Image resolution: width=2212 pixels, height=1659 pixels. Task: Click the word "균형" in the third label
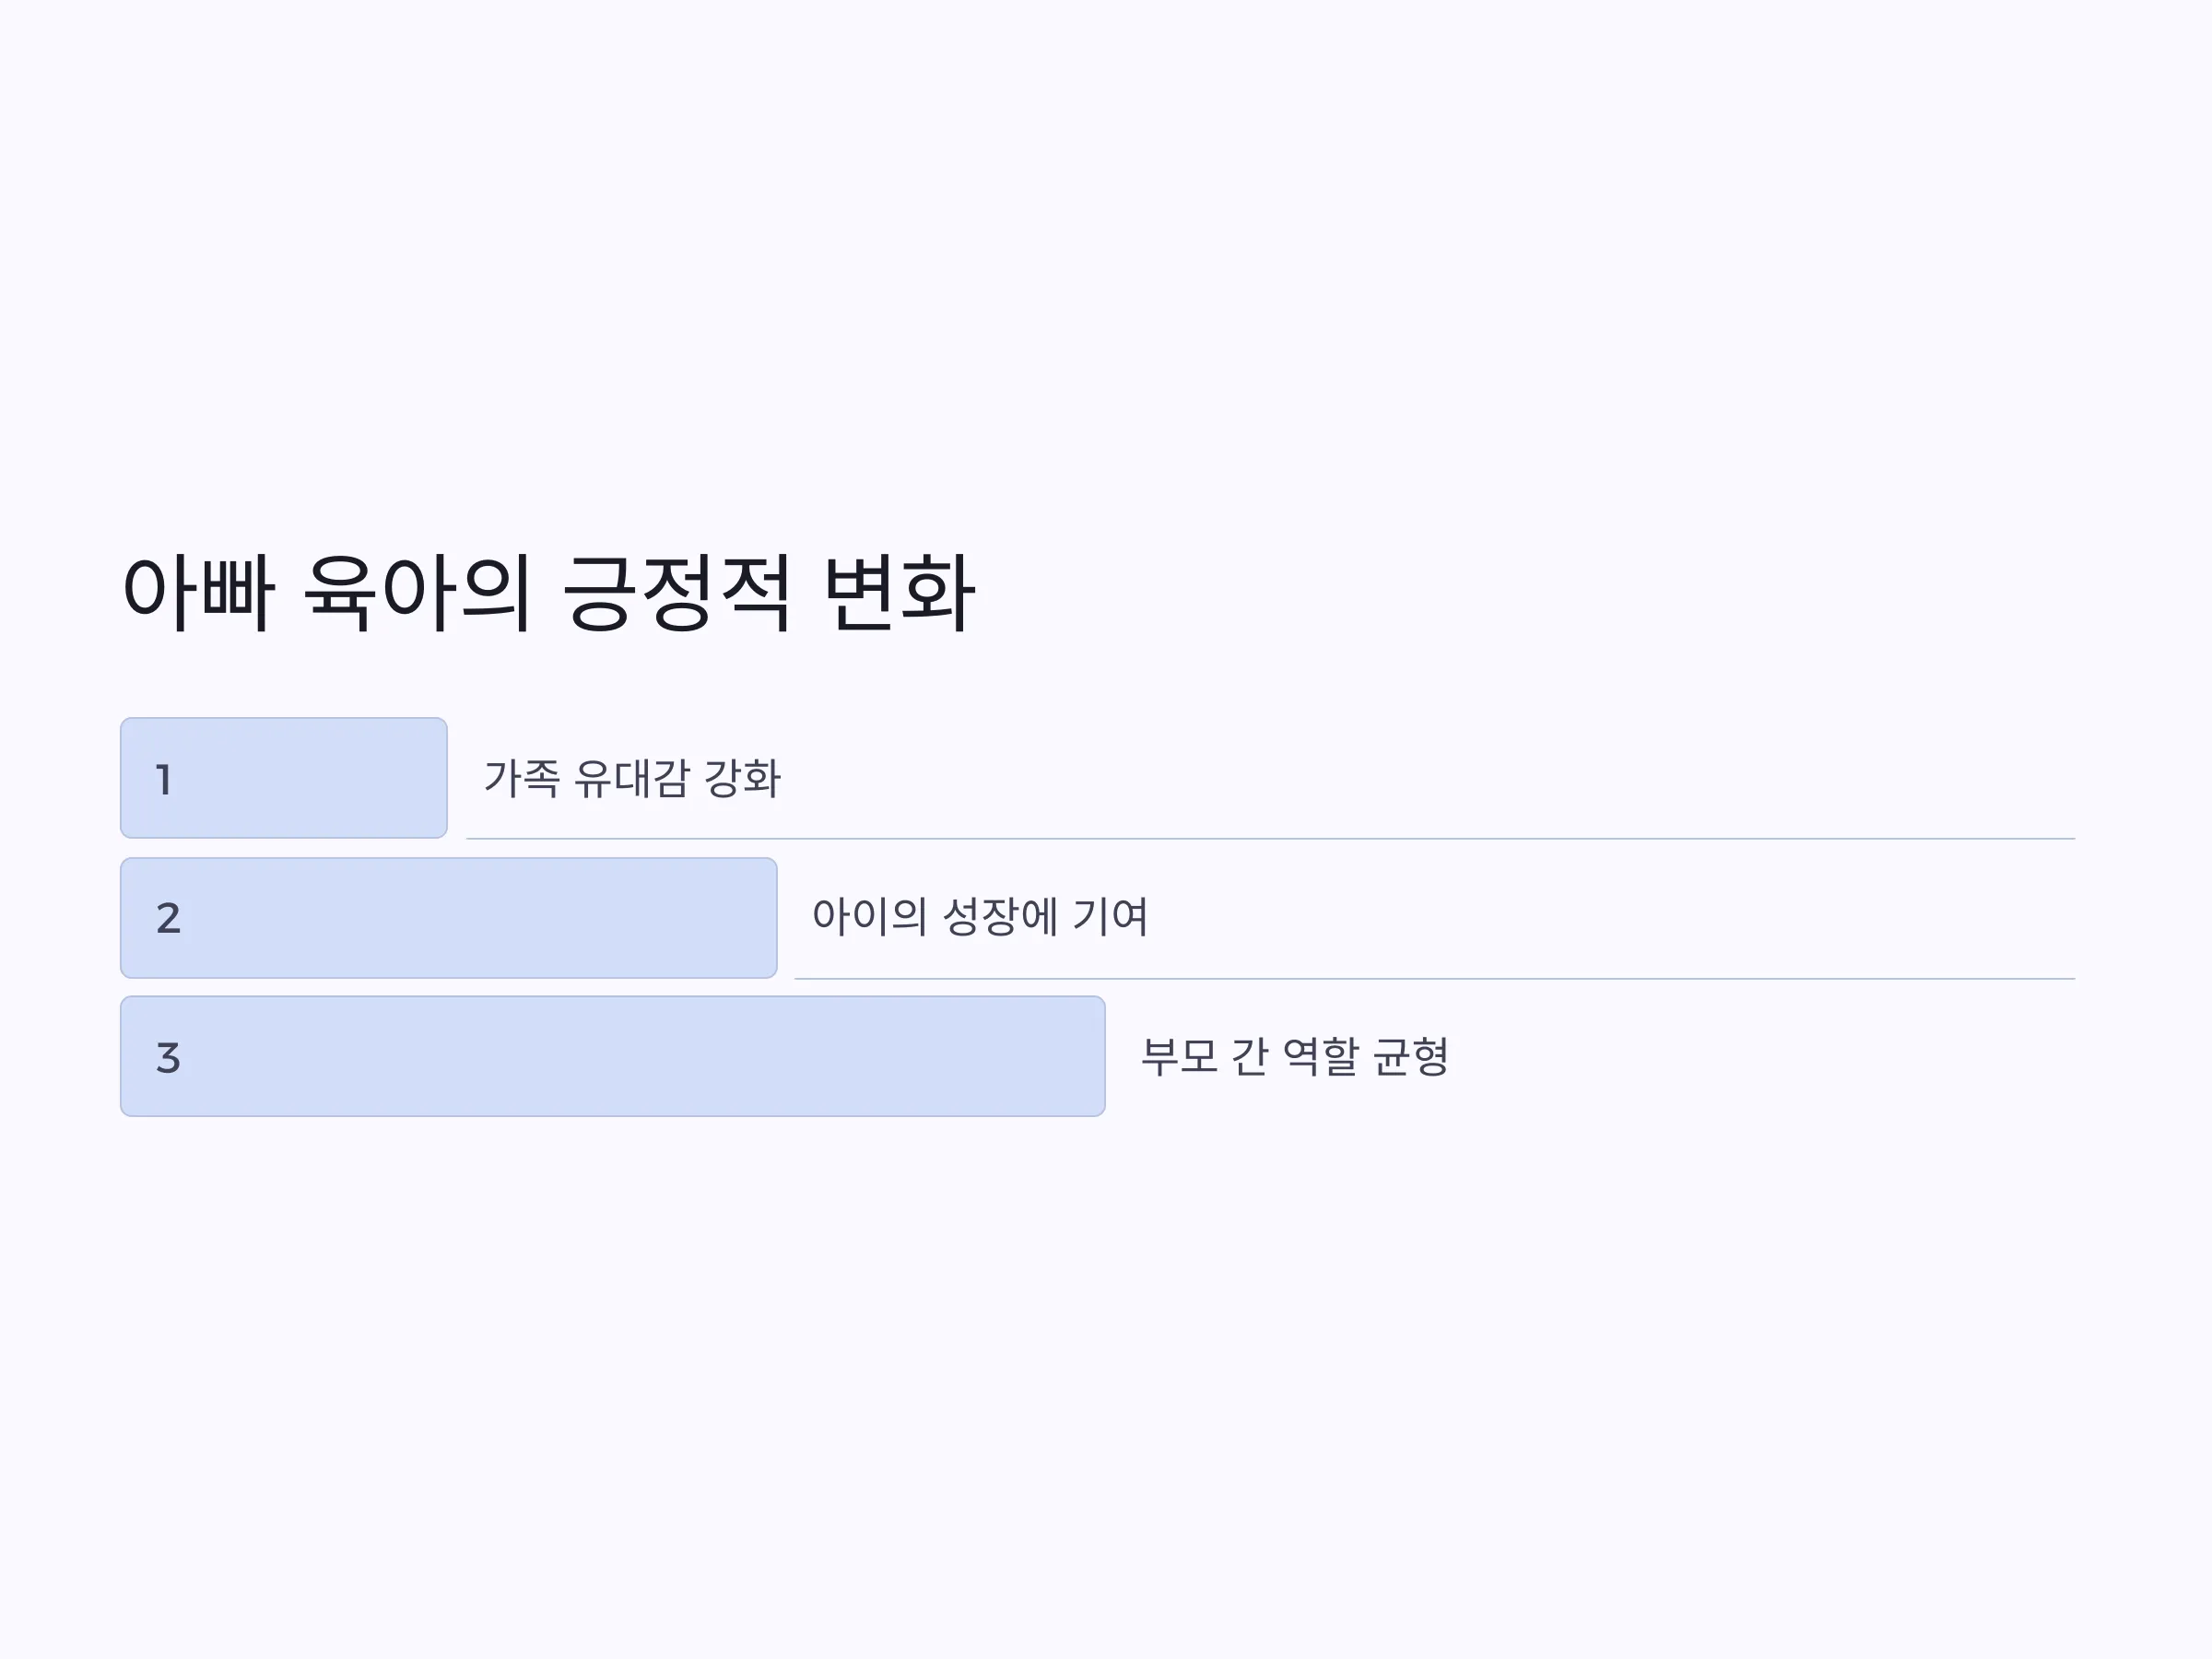point(1411,1056)
